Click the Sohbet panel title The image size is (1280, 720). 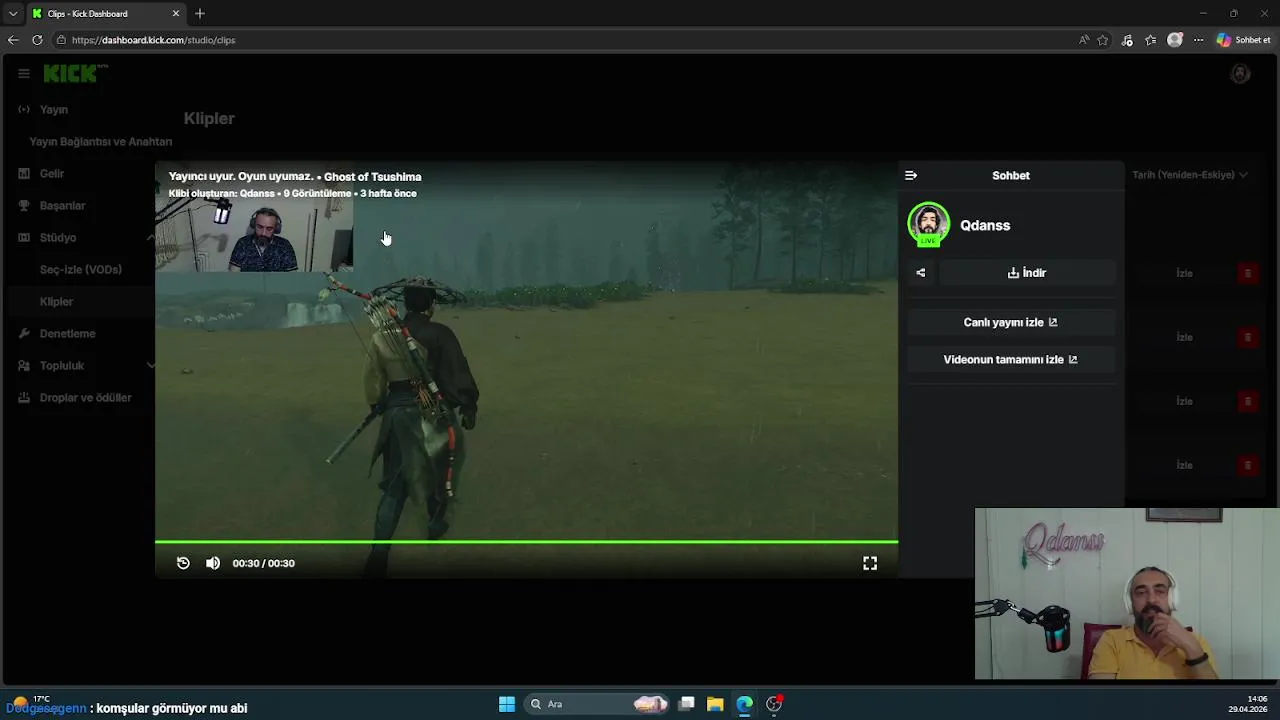1010,175
